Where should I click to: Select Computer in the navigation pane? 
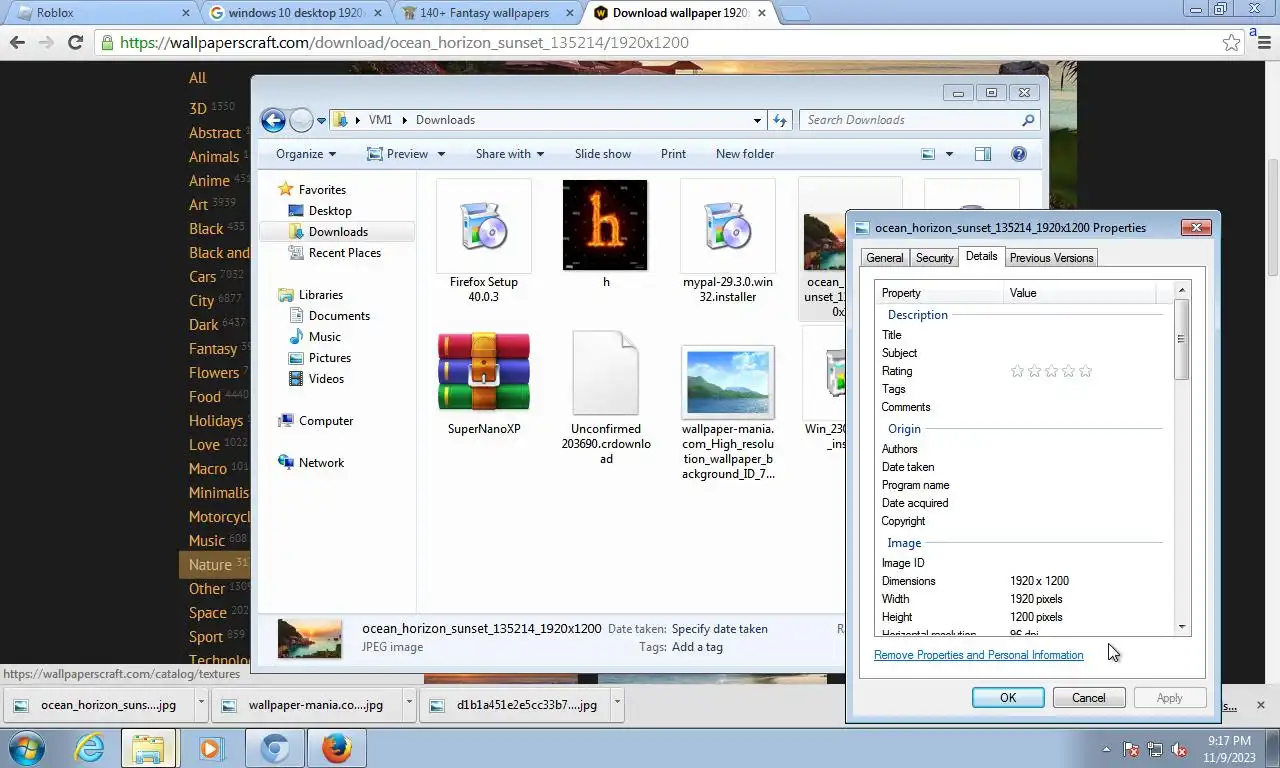[x=326, y=421]
